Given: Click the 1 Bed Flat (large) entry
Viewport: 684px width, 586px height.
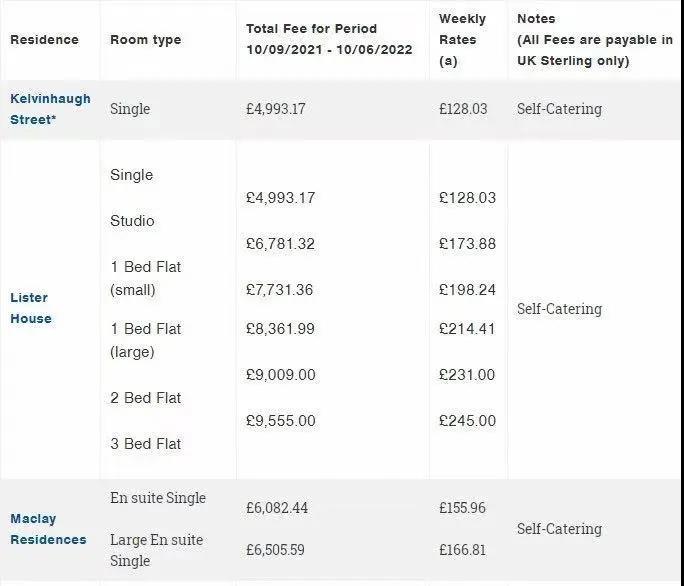Looking at the screenshot, I should pyautogui.click(x=145, y=340).
